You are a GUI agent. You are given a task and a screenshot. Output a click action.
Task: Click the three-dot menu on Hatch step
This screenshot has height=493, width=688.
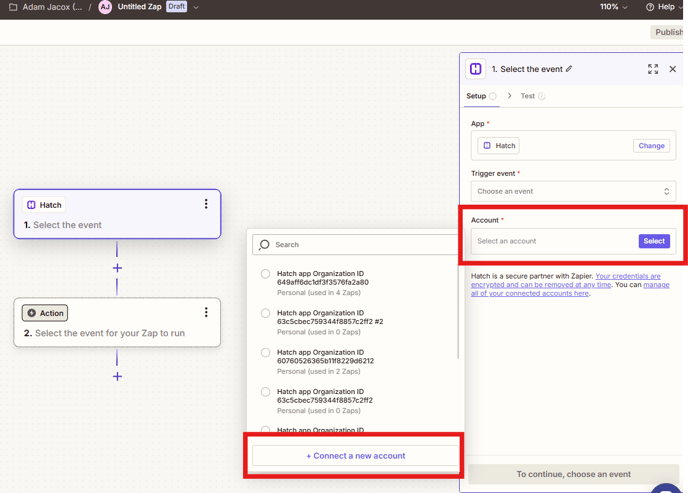(206, 204)
